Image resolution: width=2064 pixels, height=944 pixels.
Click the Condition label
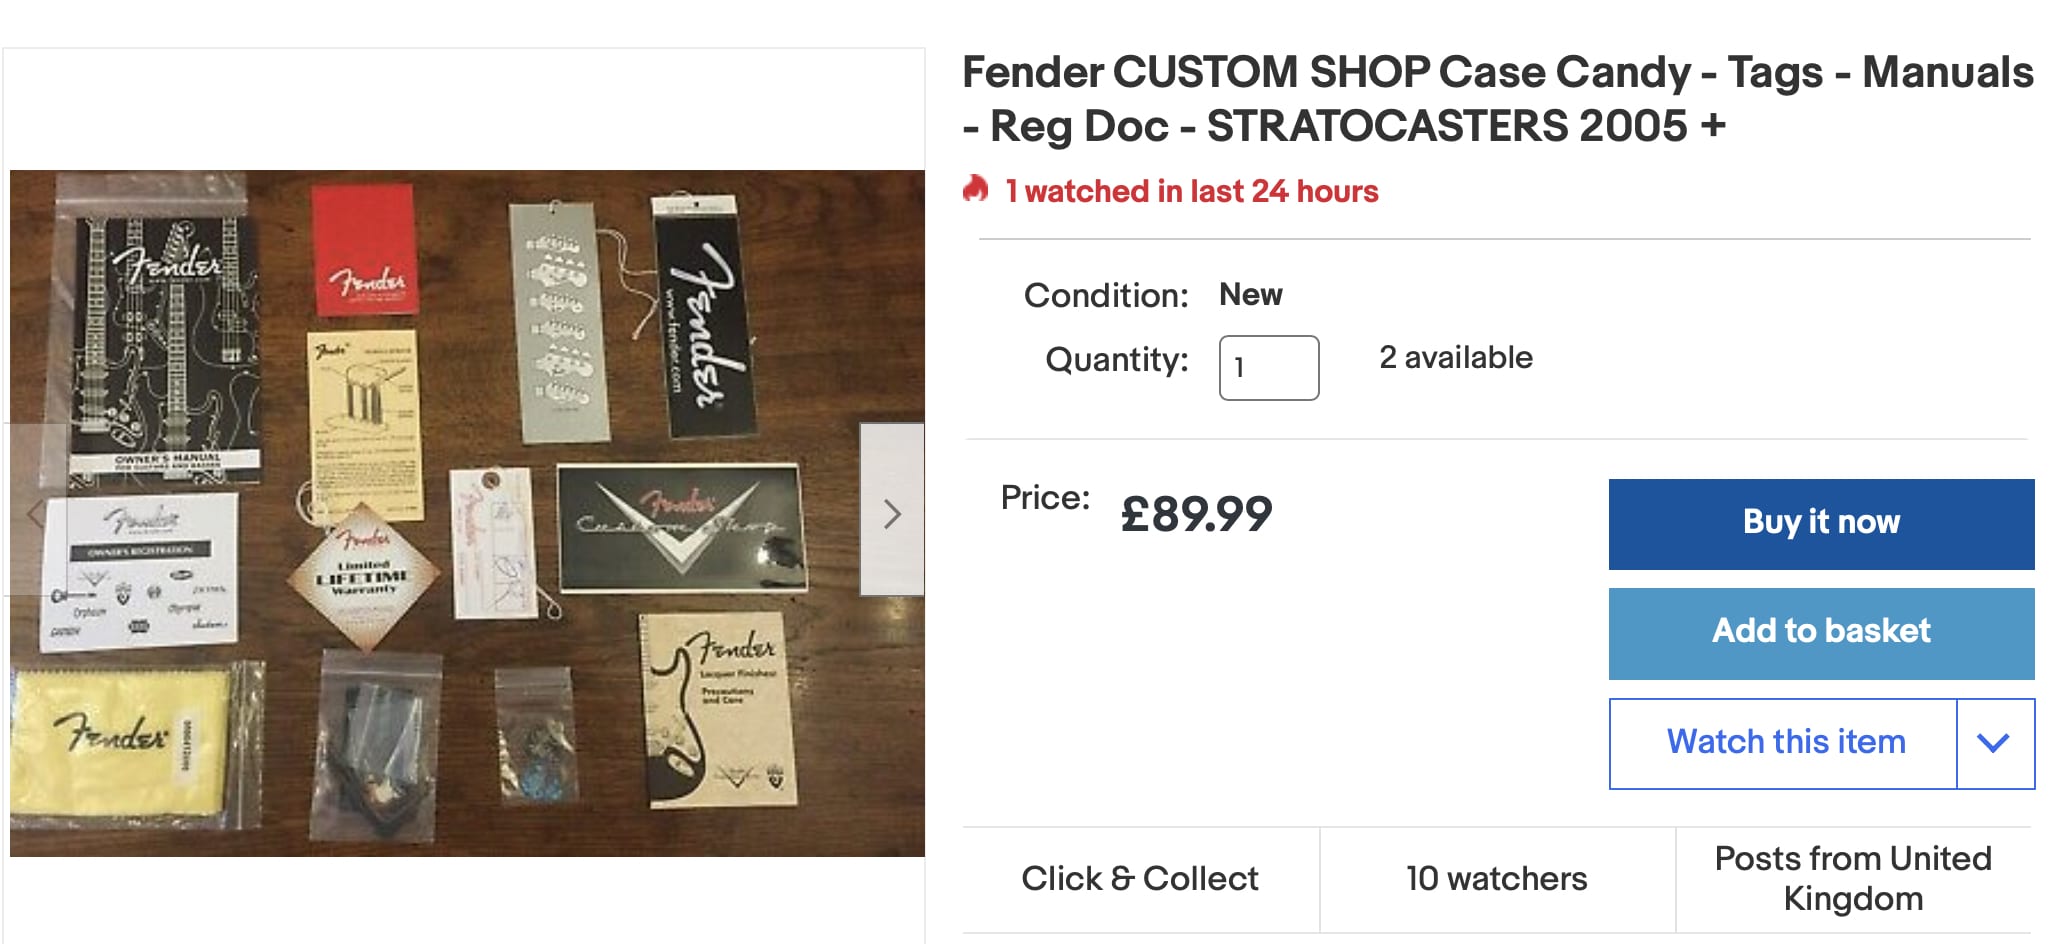pos(1105,296)
